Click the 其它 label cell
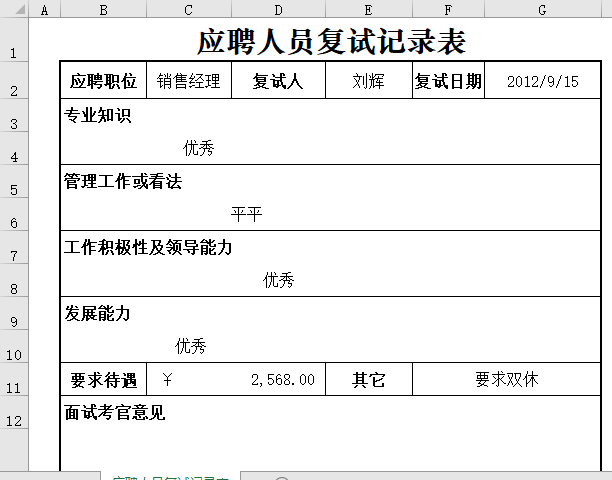Screen dimensions: 612x480 click(x=368, y=380)
